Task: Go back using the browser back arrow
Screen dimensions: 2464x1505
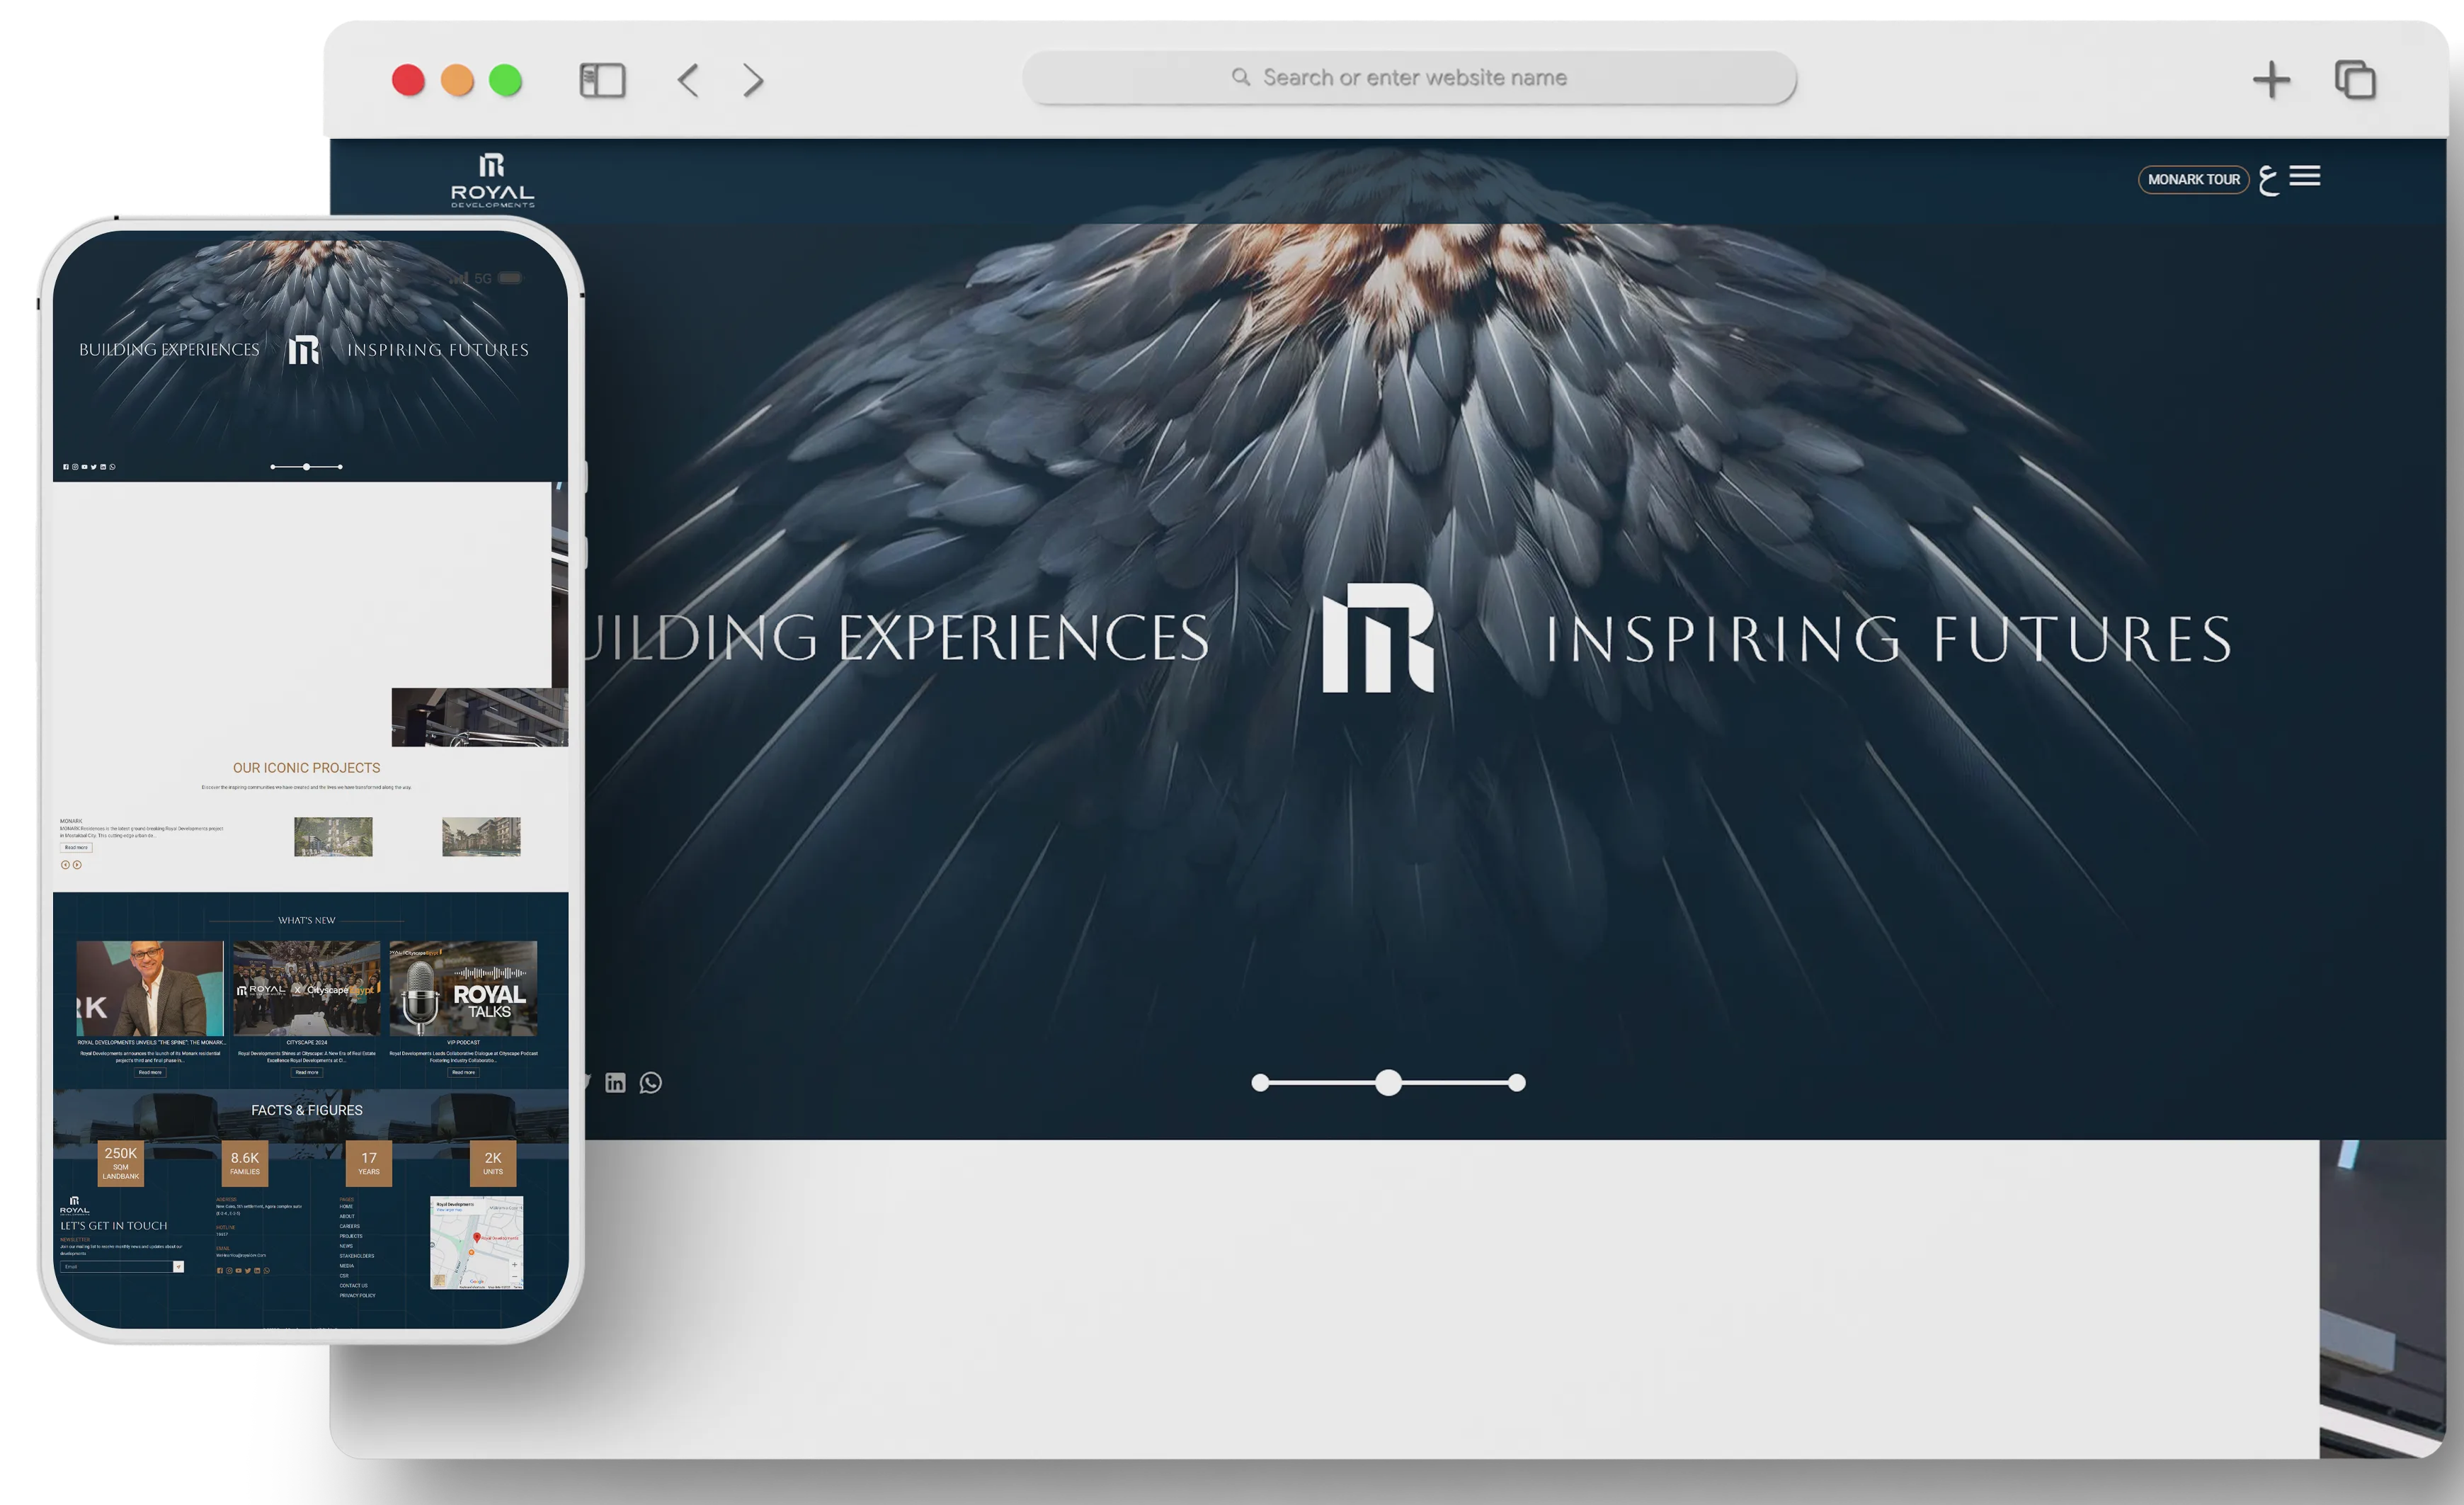Action: (688, 80)
